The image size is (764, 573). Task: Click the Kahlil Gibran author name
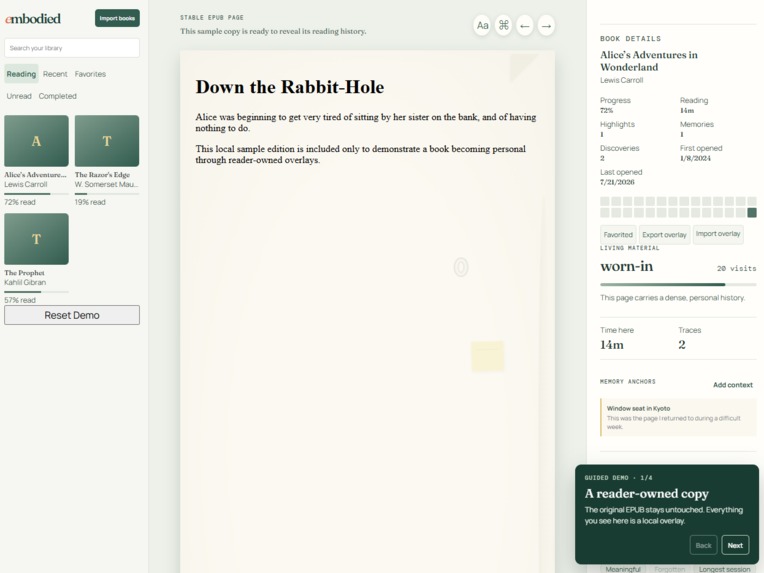click(x=25, y=283)
